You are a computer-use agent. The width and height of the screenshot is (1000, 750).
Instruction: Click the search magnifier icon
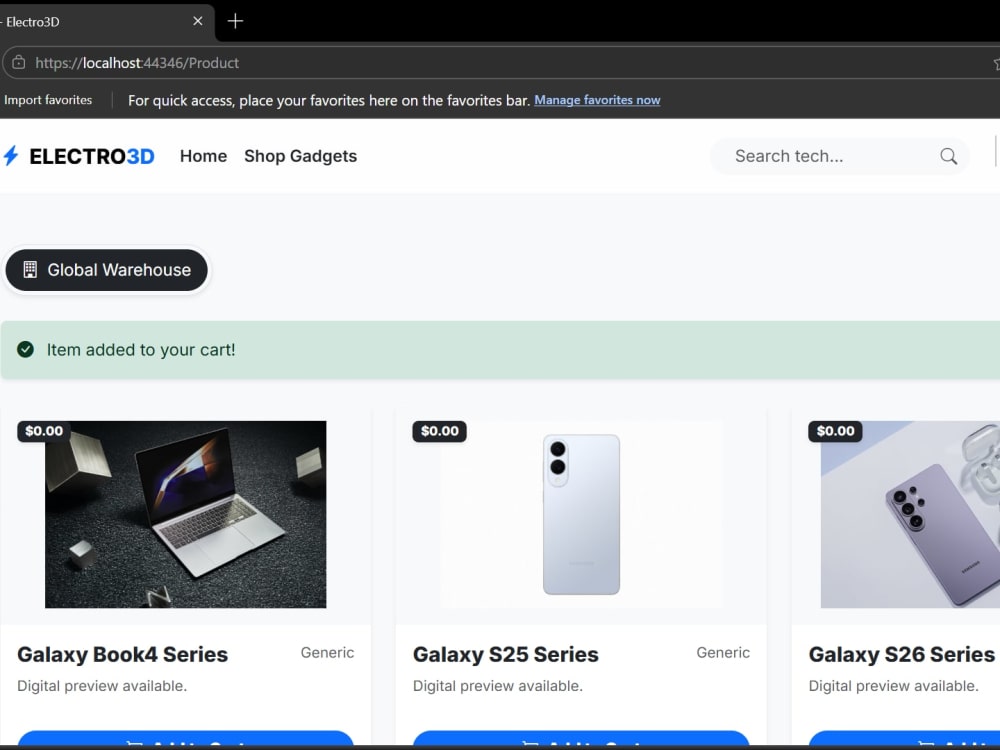[948, 156]
